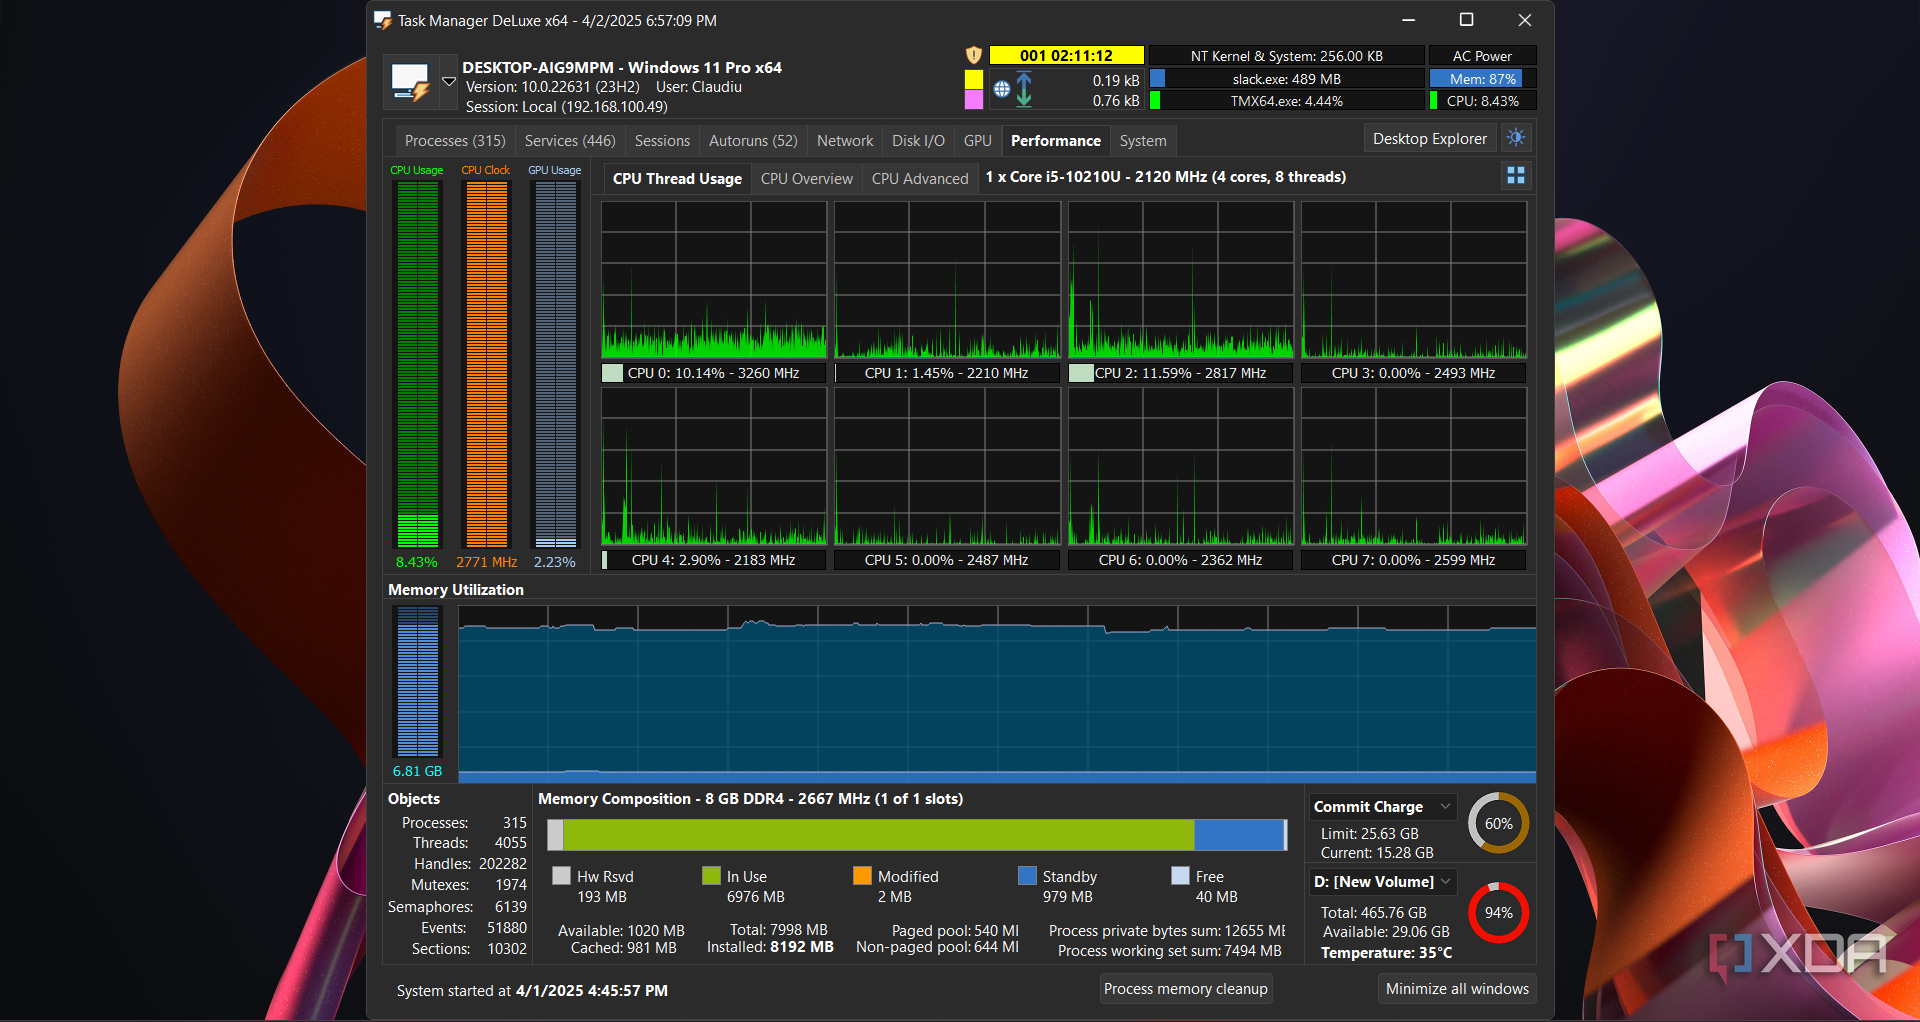Click the slack.exe: 489 MB entry

[1286, 79]
